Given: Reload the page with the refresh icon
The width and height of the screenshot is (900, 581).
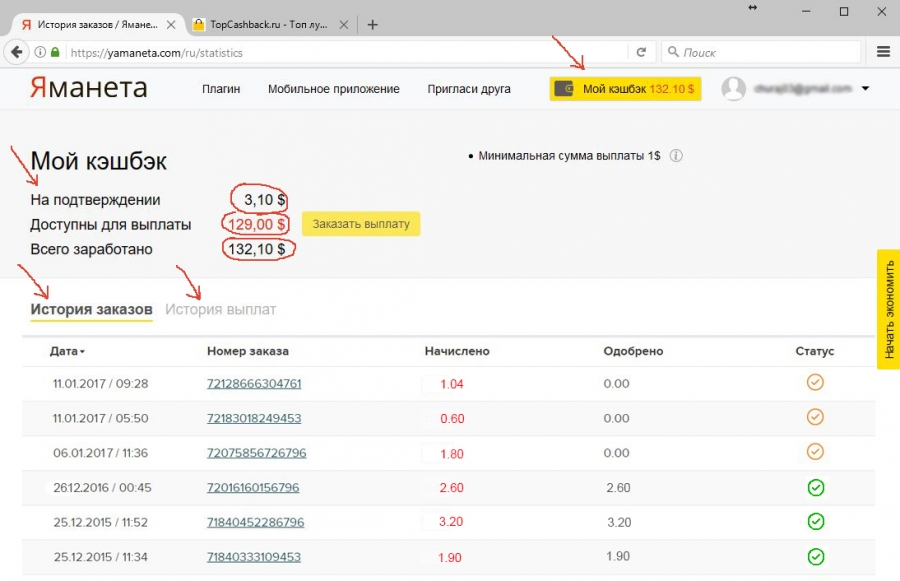Looking at the screenshot, I should click(641, 52).
